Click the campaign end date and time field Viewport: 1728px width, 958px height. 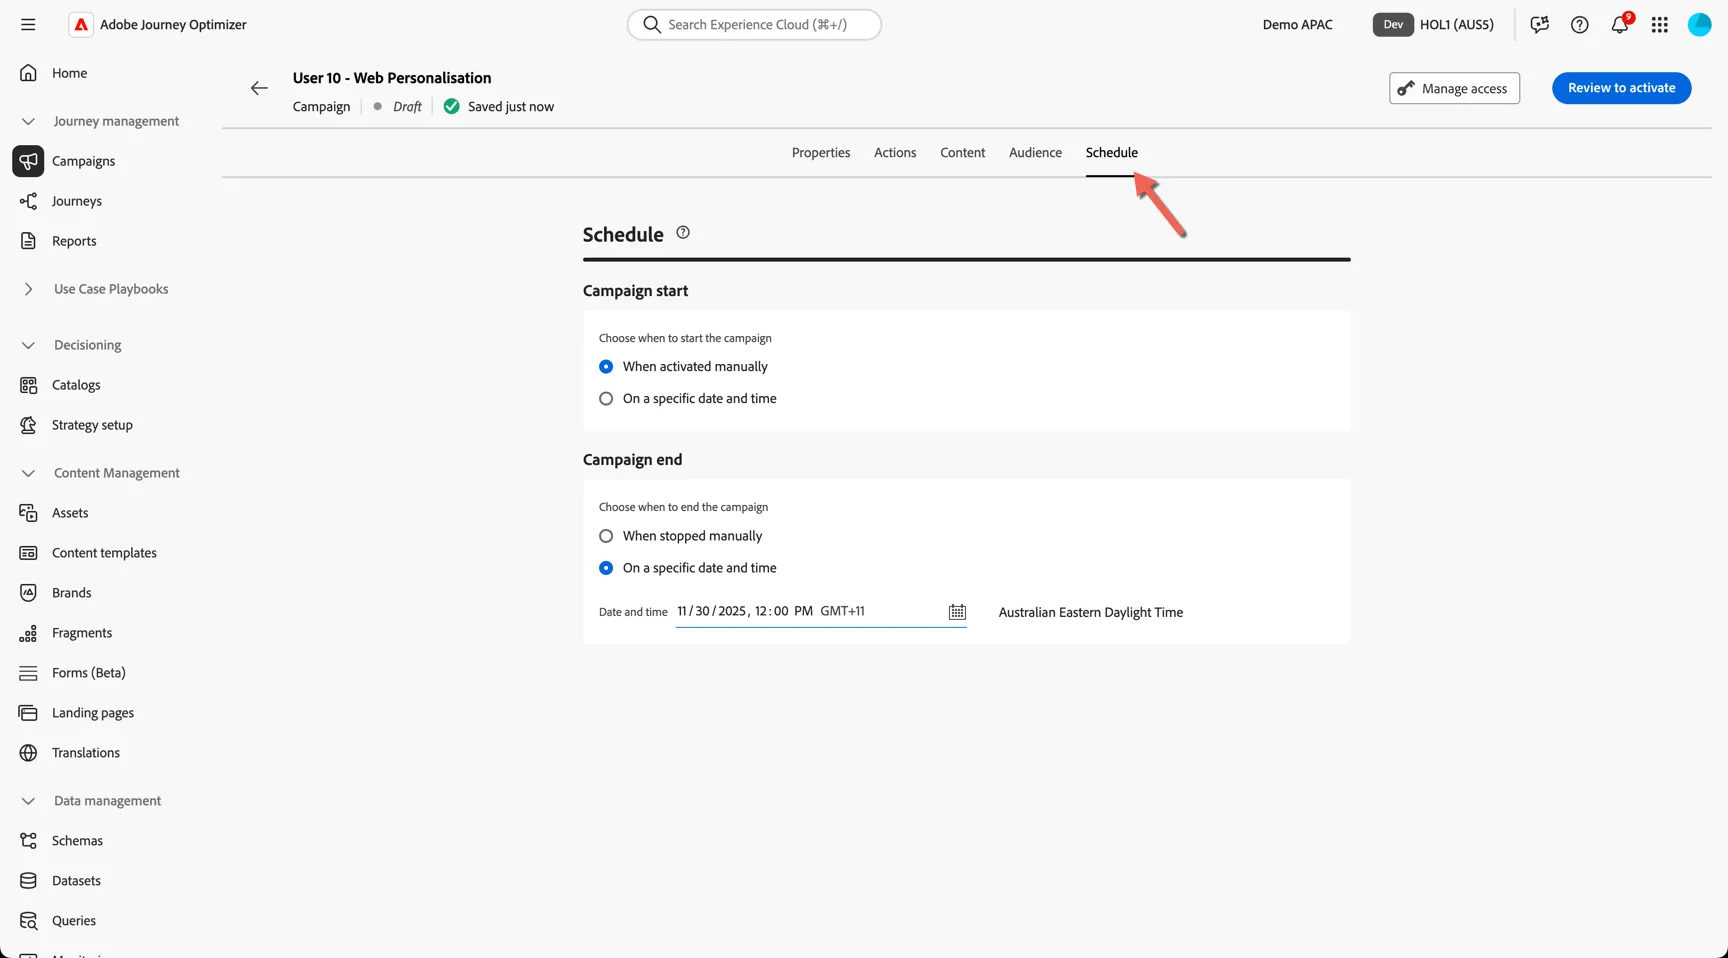(820, 612)
